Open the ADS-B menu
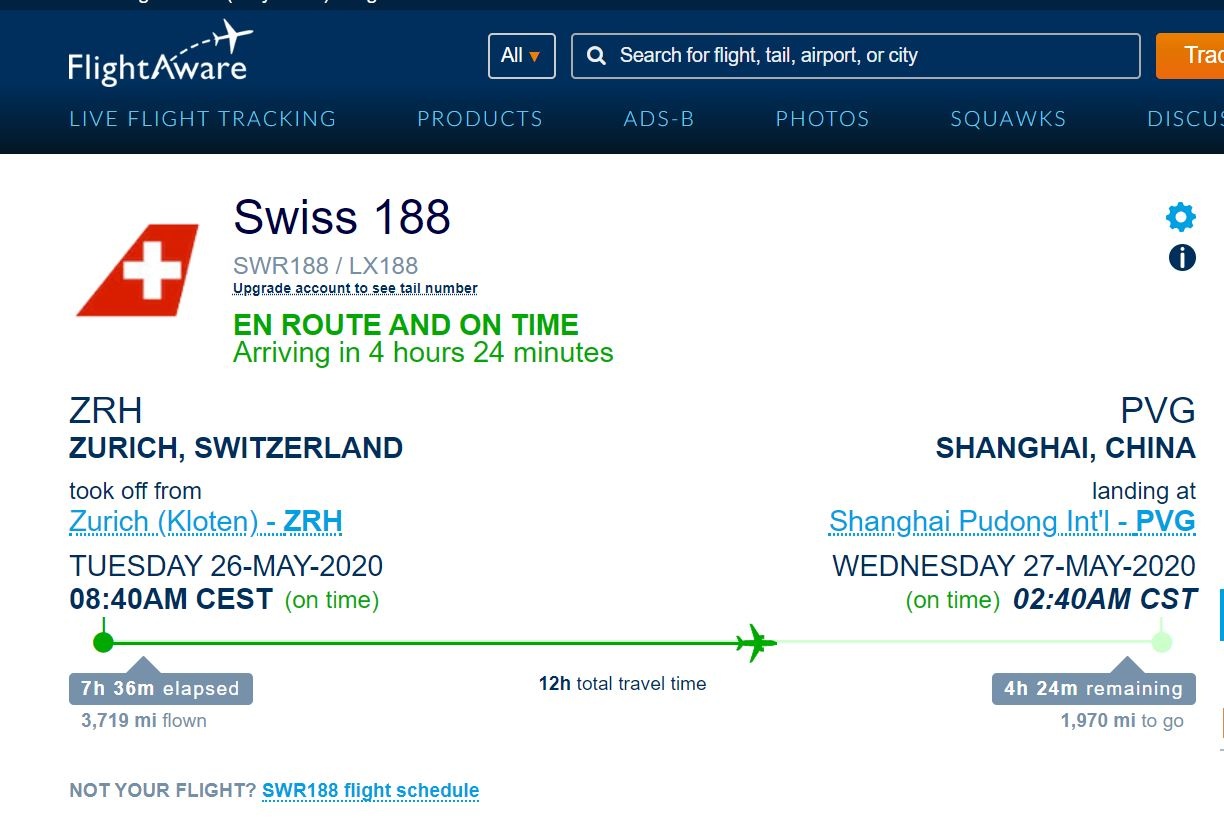Image resolution: width=1224 pixels, height=818 pixels. point(659,119)
